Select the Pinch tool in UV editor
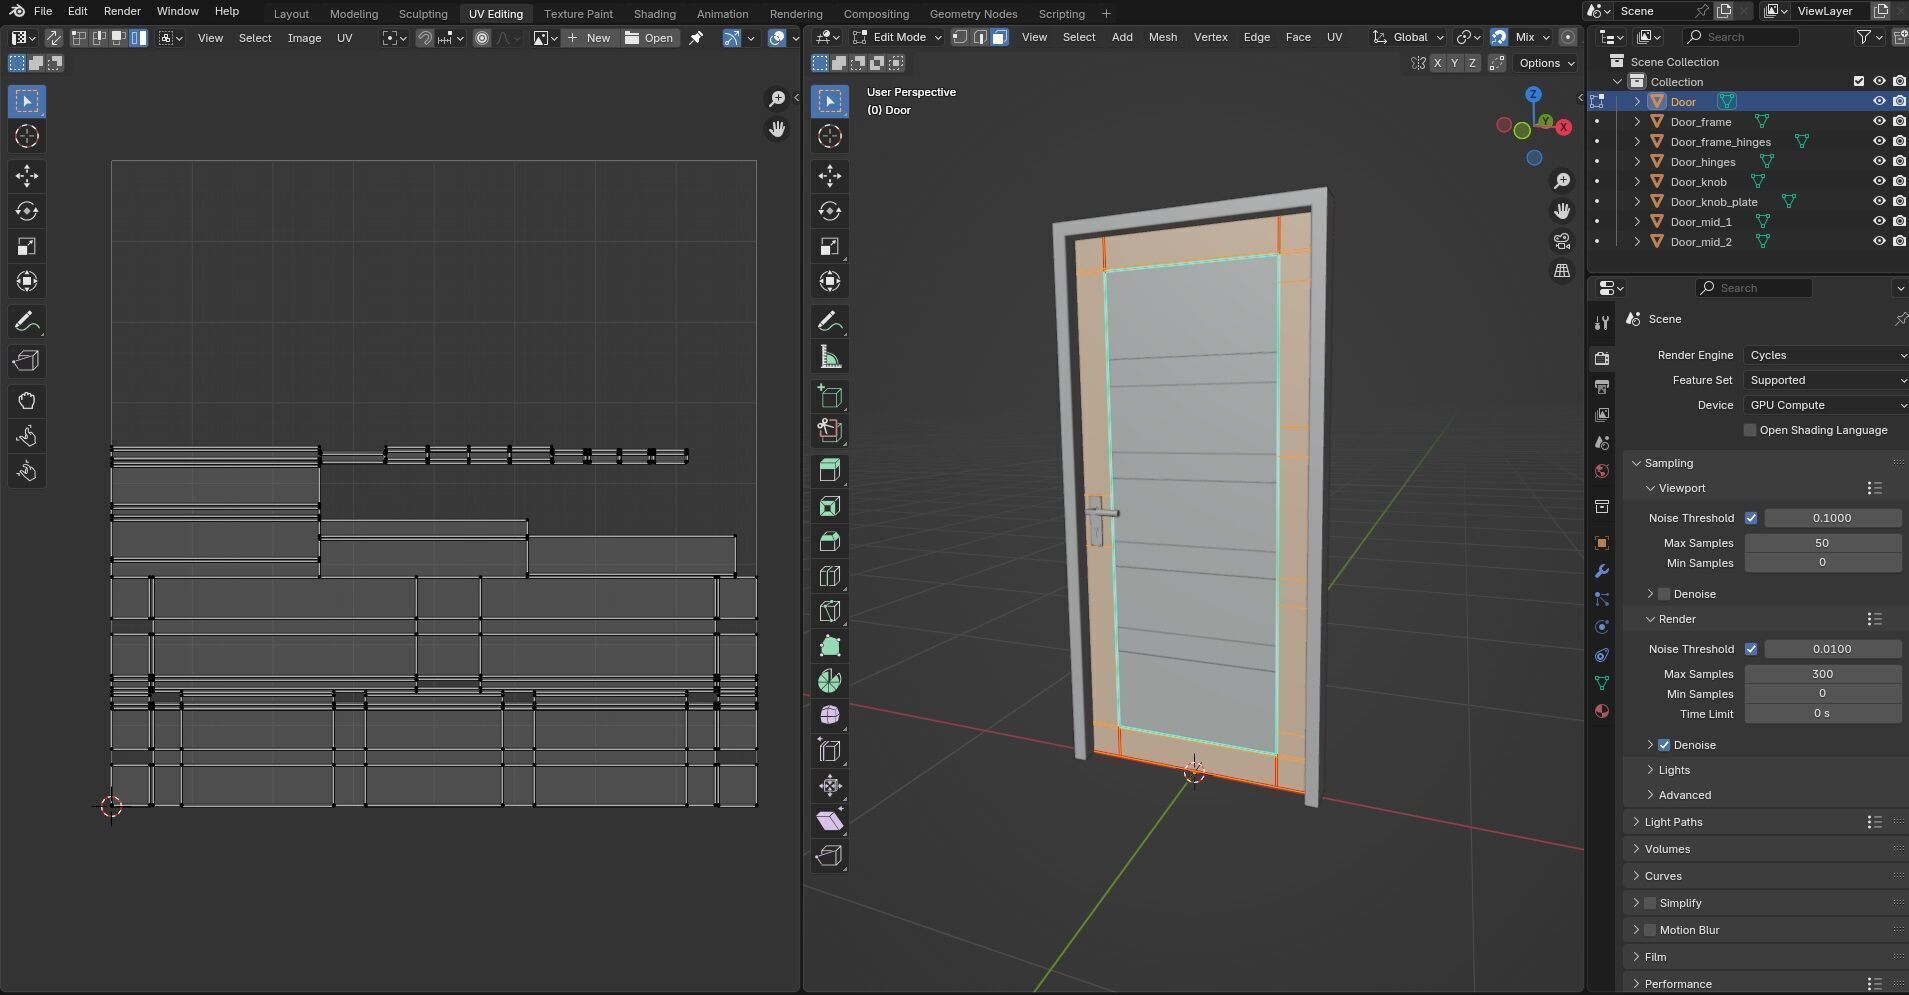Image resolution: width=1909 pixels, height=995 pixels. point(27,471)
